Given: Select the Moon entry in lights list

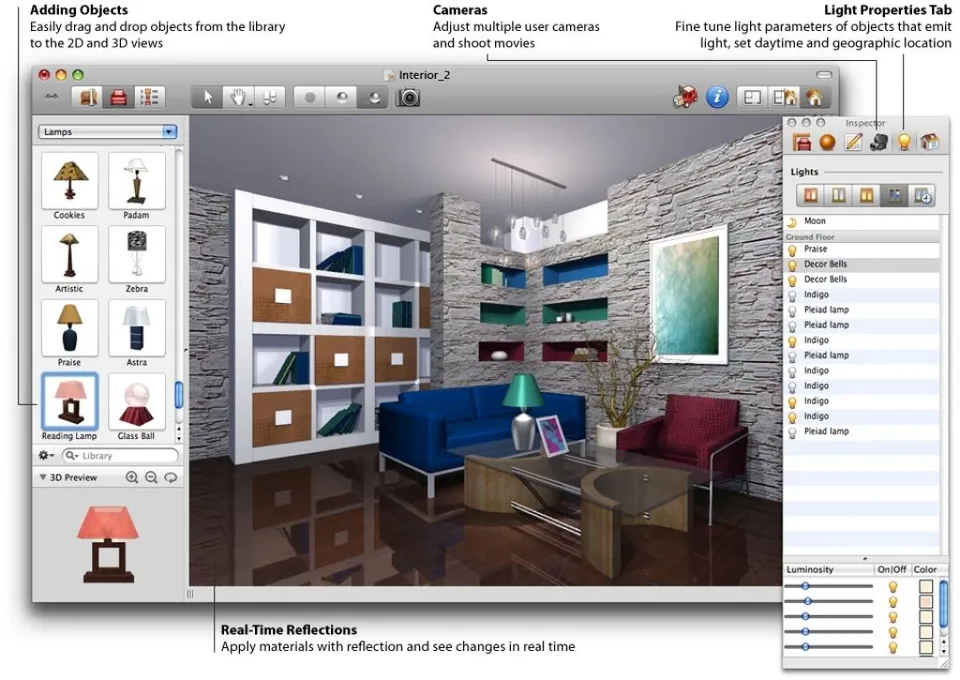Looking at the screenshot, I should (862, 221).
